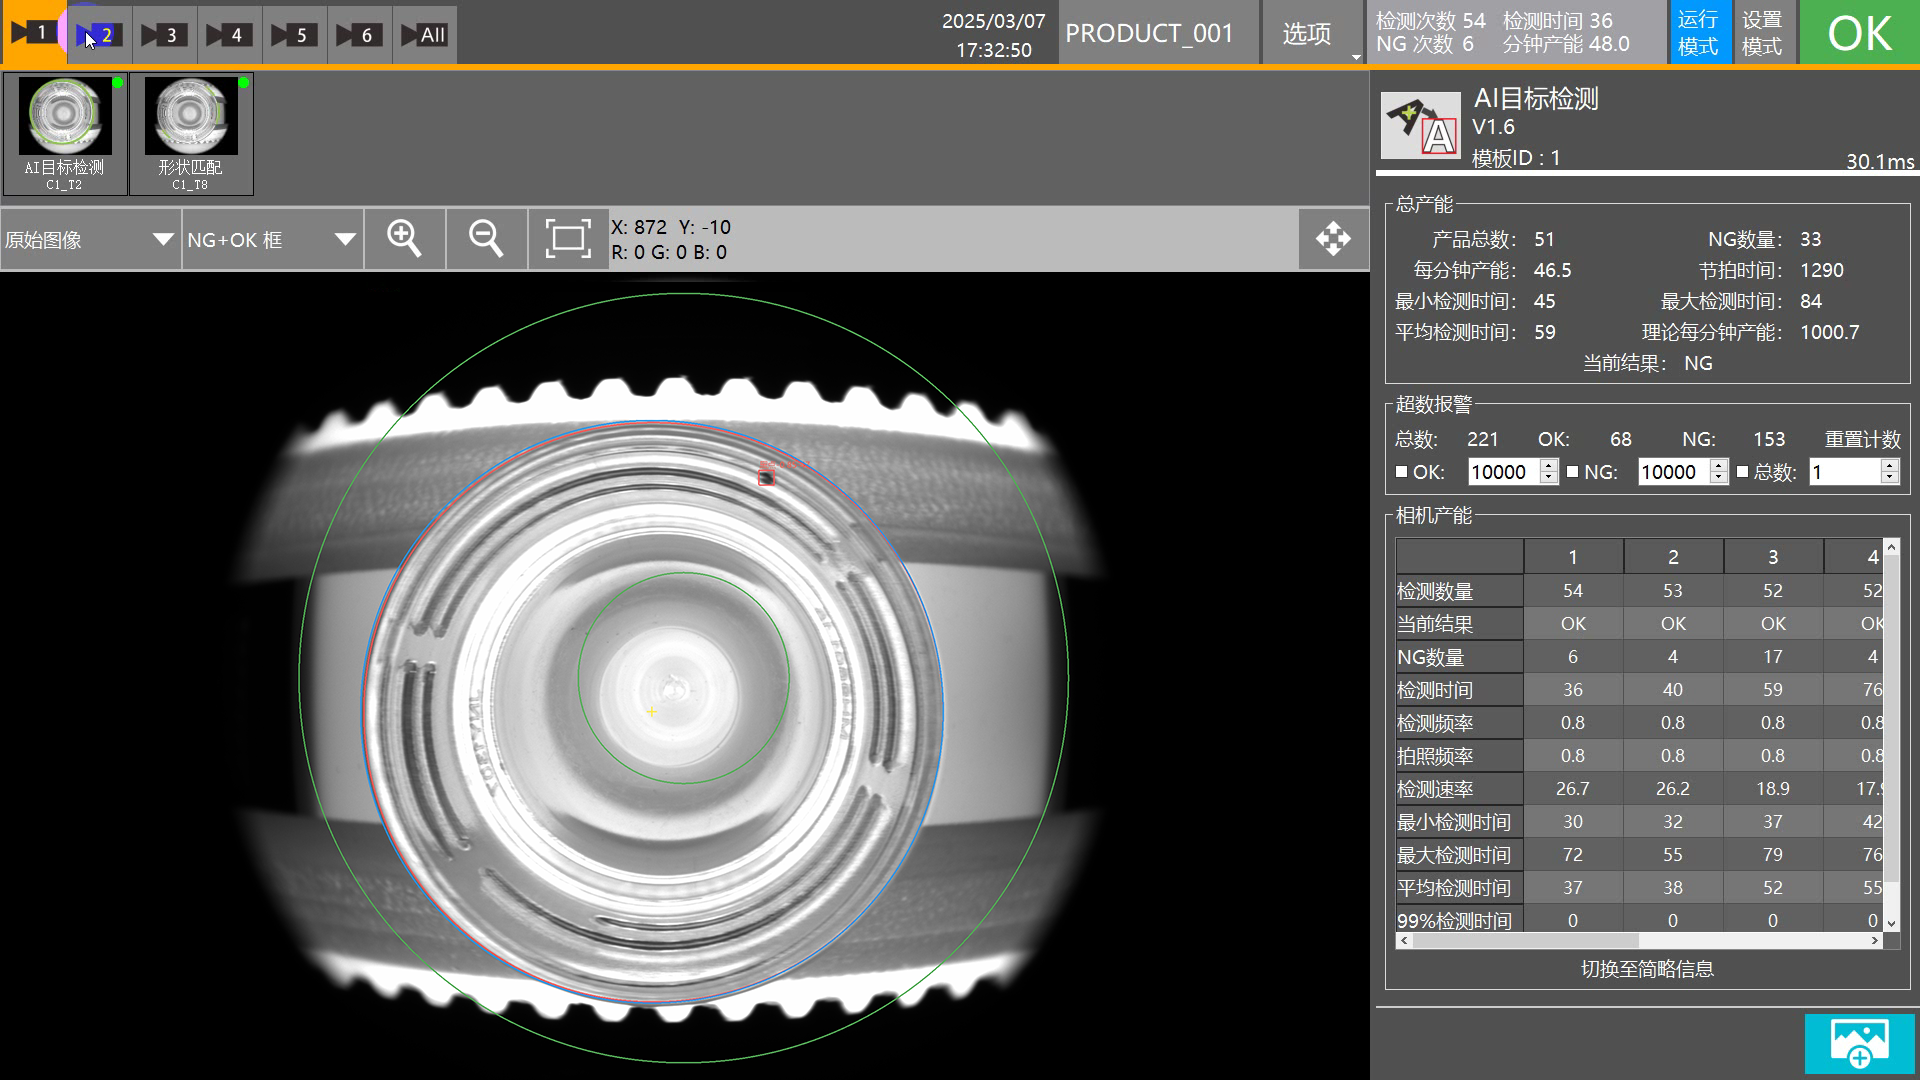Click 切换至简略信息 link
This screenshot has height=1080, width=1920.
pyautogui.click(x=1647, y=969)
